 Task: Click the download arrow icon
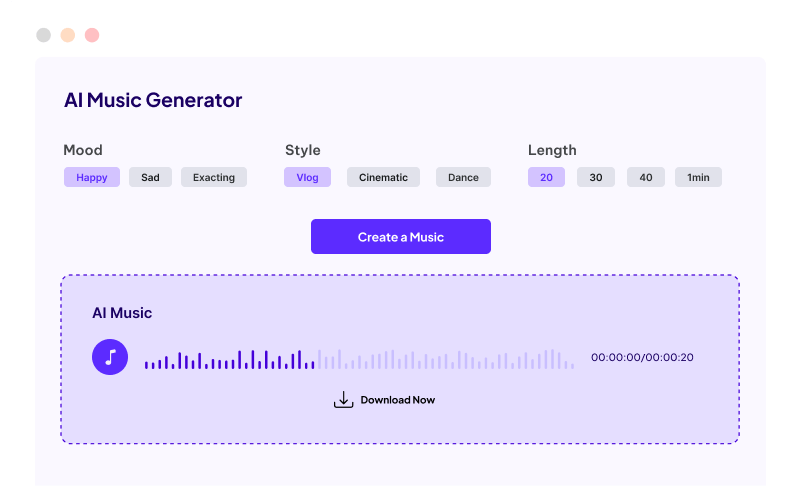point(343,400)
